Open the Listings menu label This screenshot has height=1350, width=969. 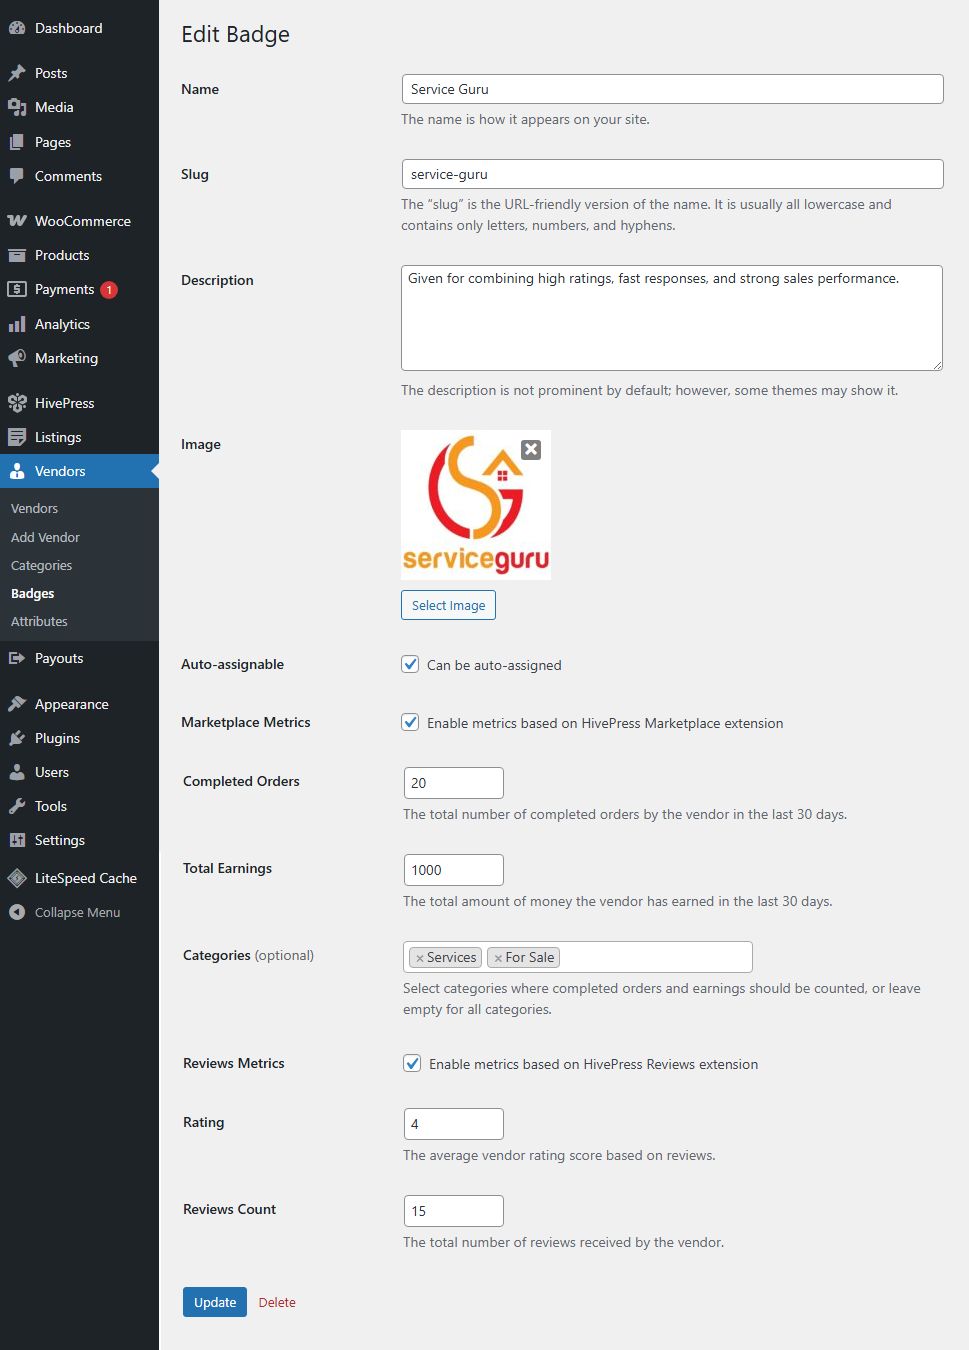coord(58,437)
